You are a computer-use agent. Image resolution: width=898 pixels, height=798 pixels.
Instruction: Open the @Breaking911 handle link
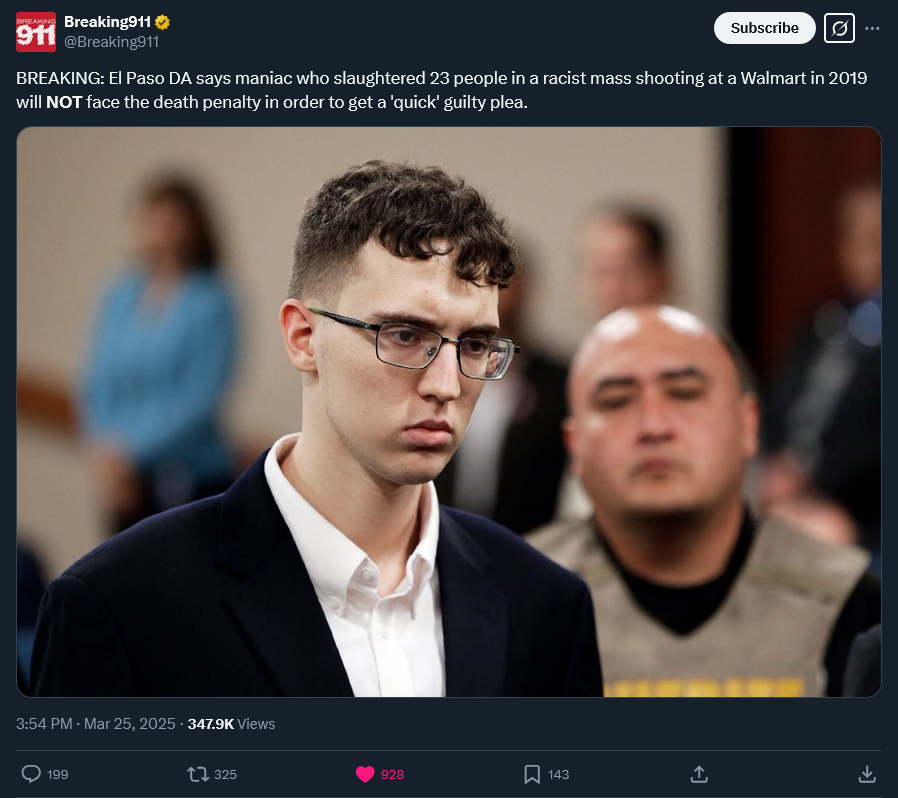(111, 42)
